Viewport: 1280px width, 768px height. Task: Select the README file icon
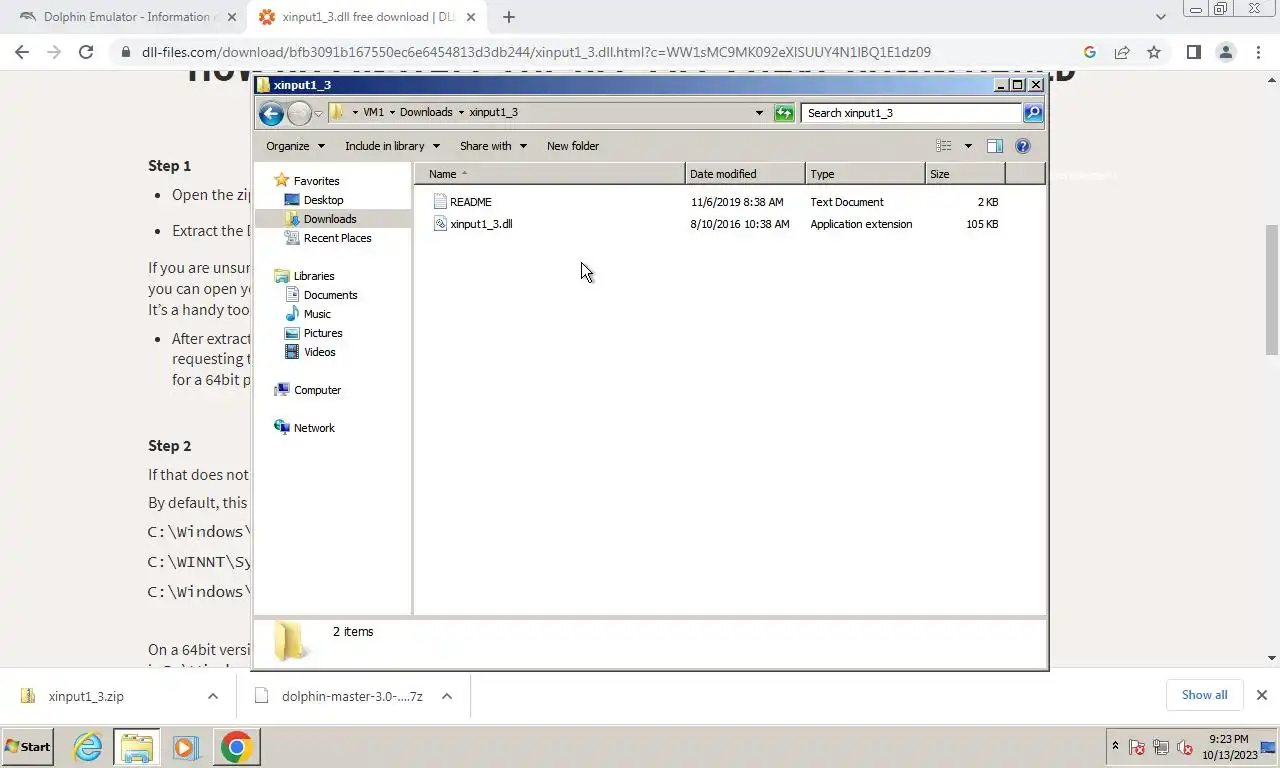(440, 202)
